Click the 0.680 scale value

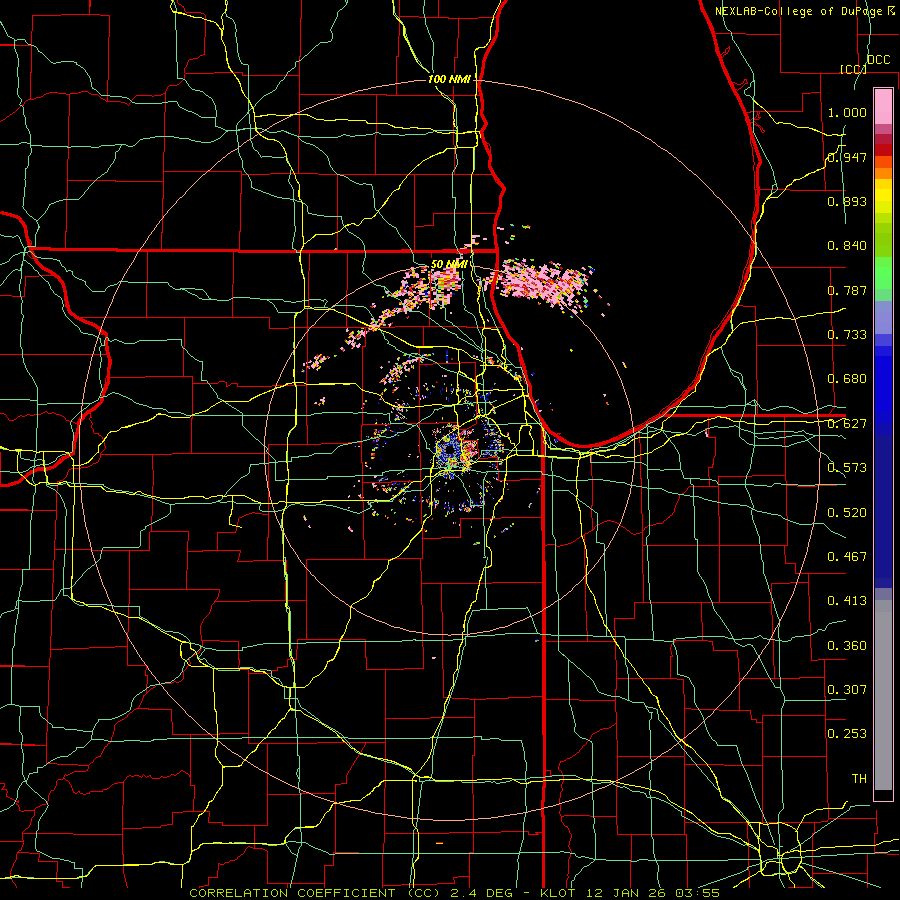(x=847, y=379)
